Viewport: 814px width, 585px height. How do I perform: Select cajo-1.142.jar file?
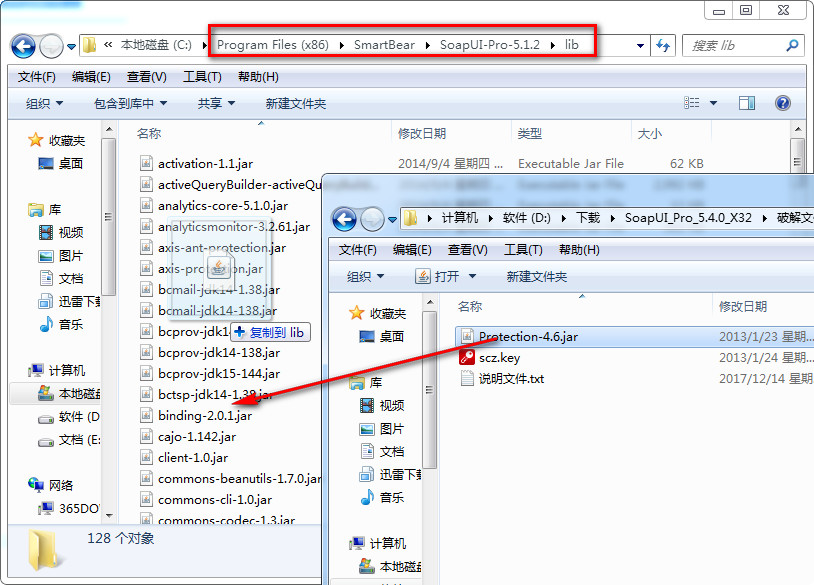[197, 437]
